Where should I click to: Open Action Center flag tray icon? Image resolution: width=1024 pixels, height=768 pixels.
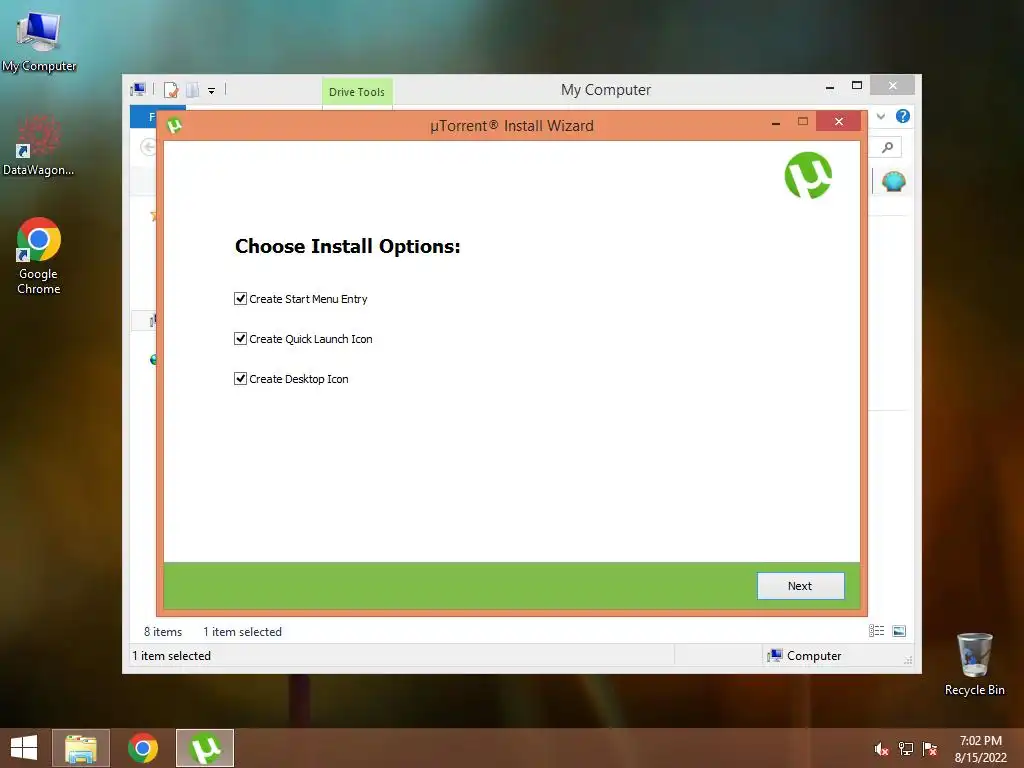point(930,749)
